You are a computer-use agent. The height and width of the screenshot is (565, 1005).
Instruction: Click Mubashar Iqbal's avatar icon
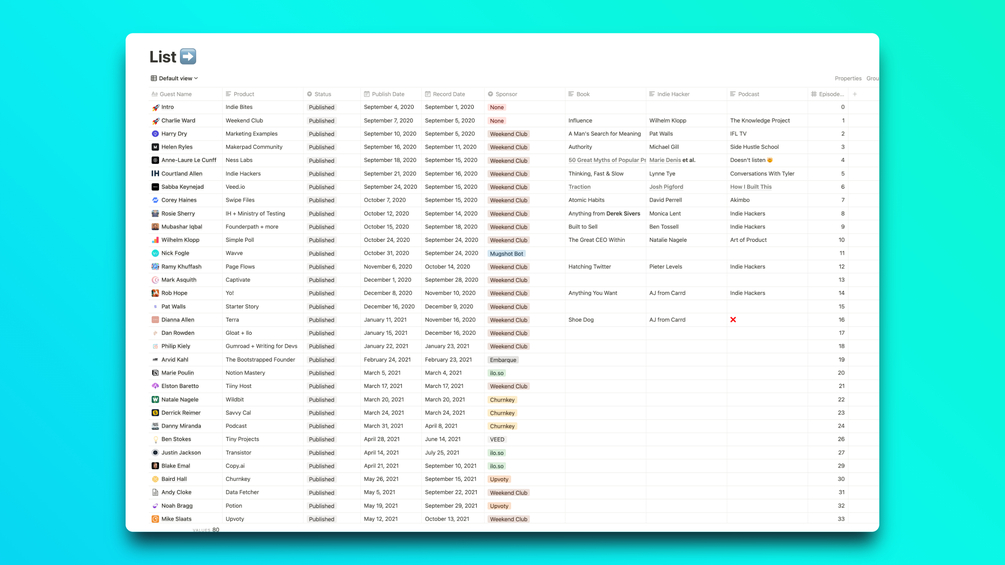(155, 227)
